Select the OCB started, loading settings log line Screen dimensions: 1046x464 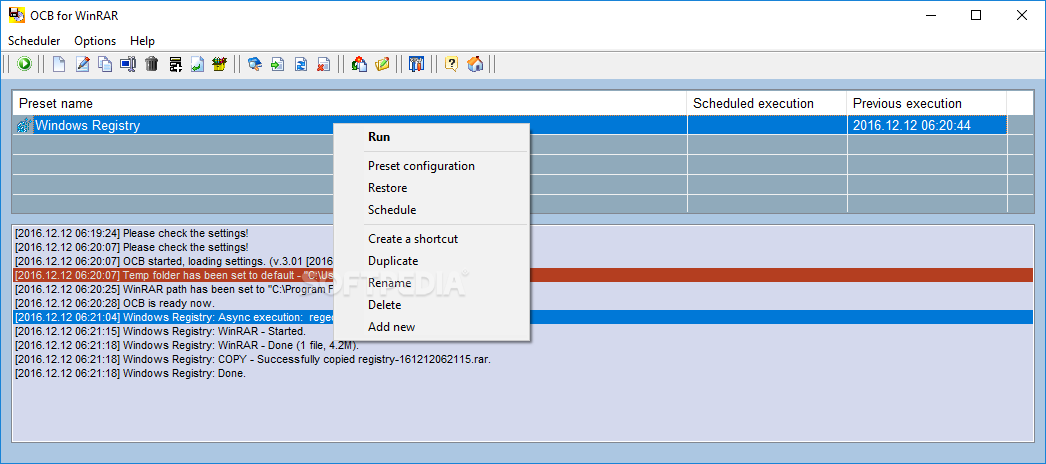(x=524, y=261)
